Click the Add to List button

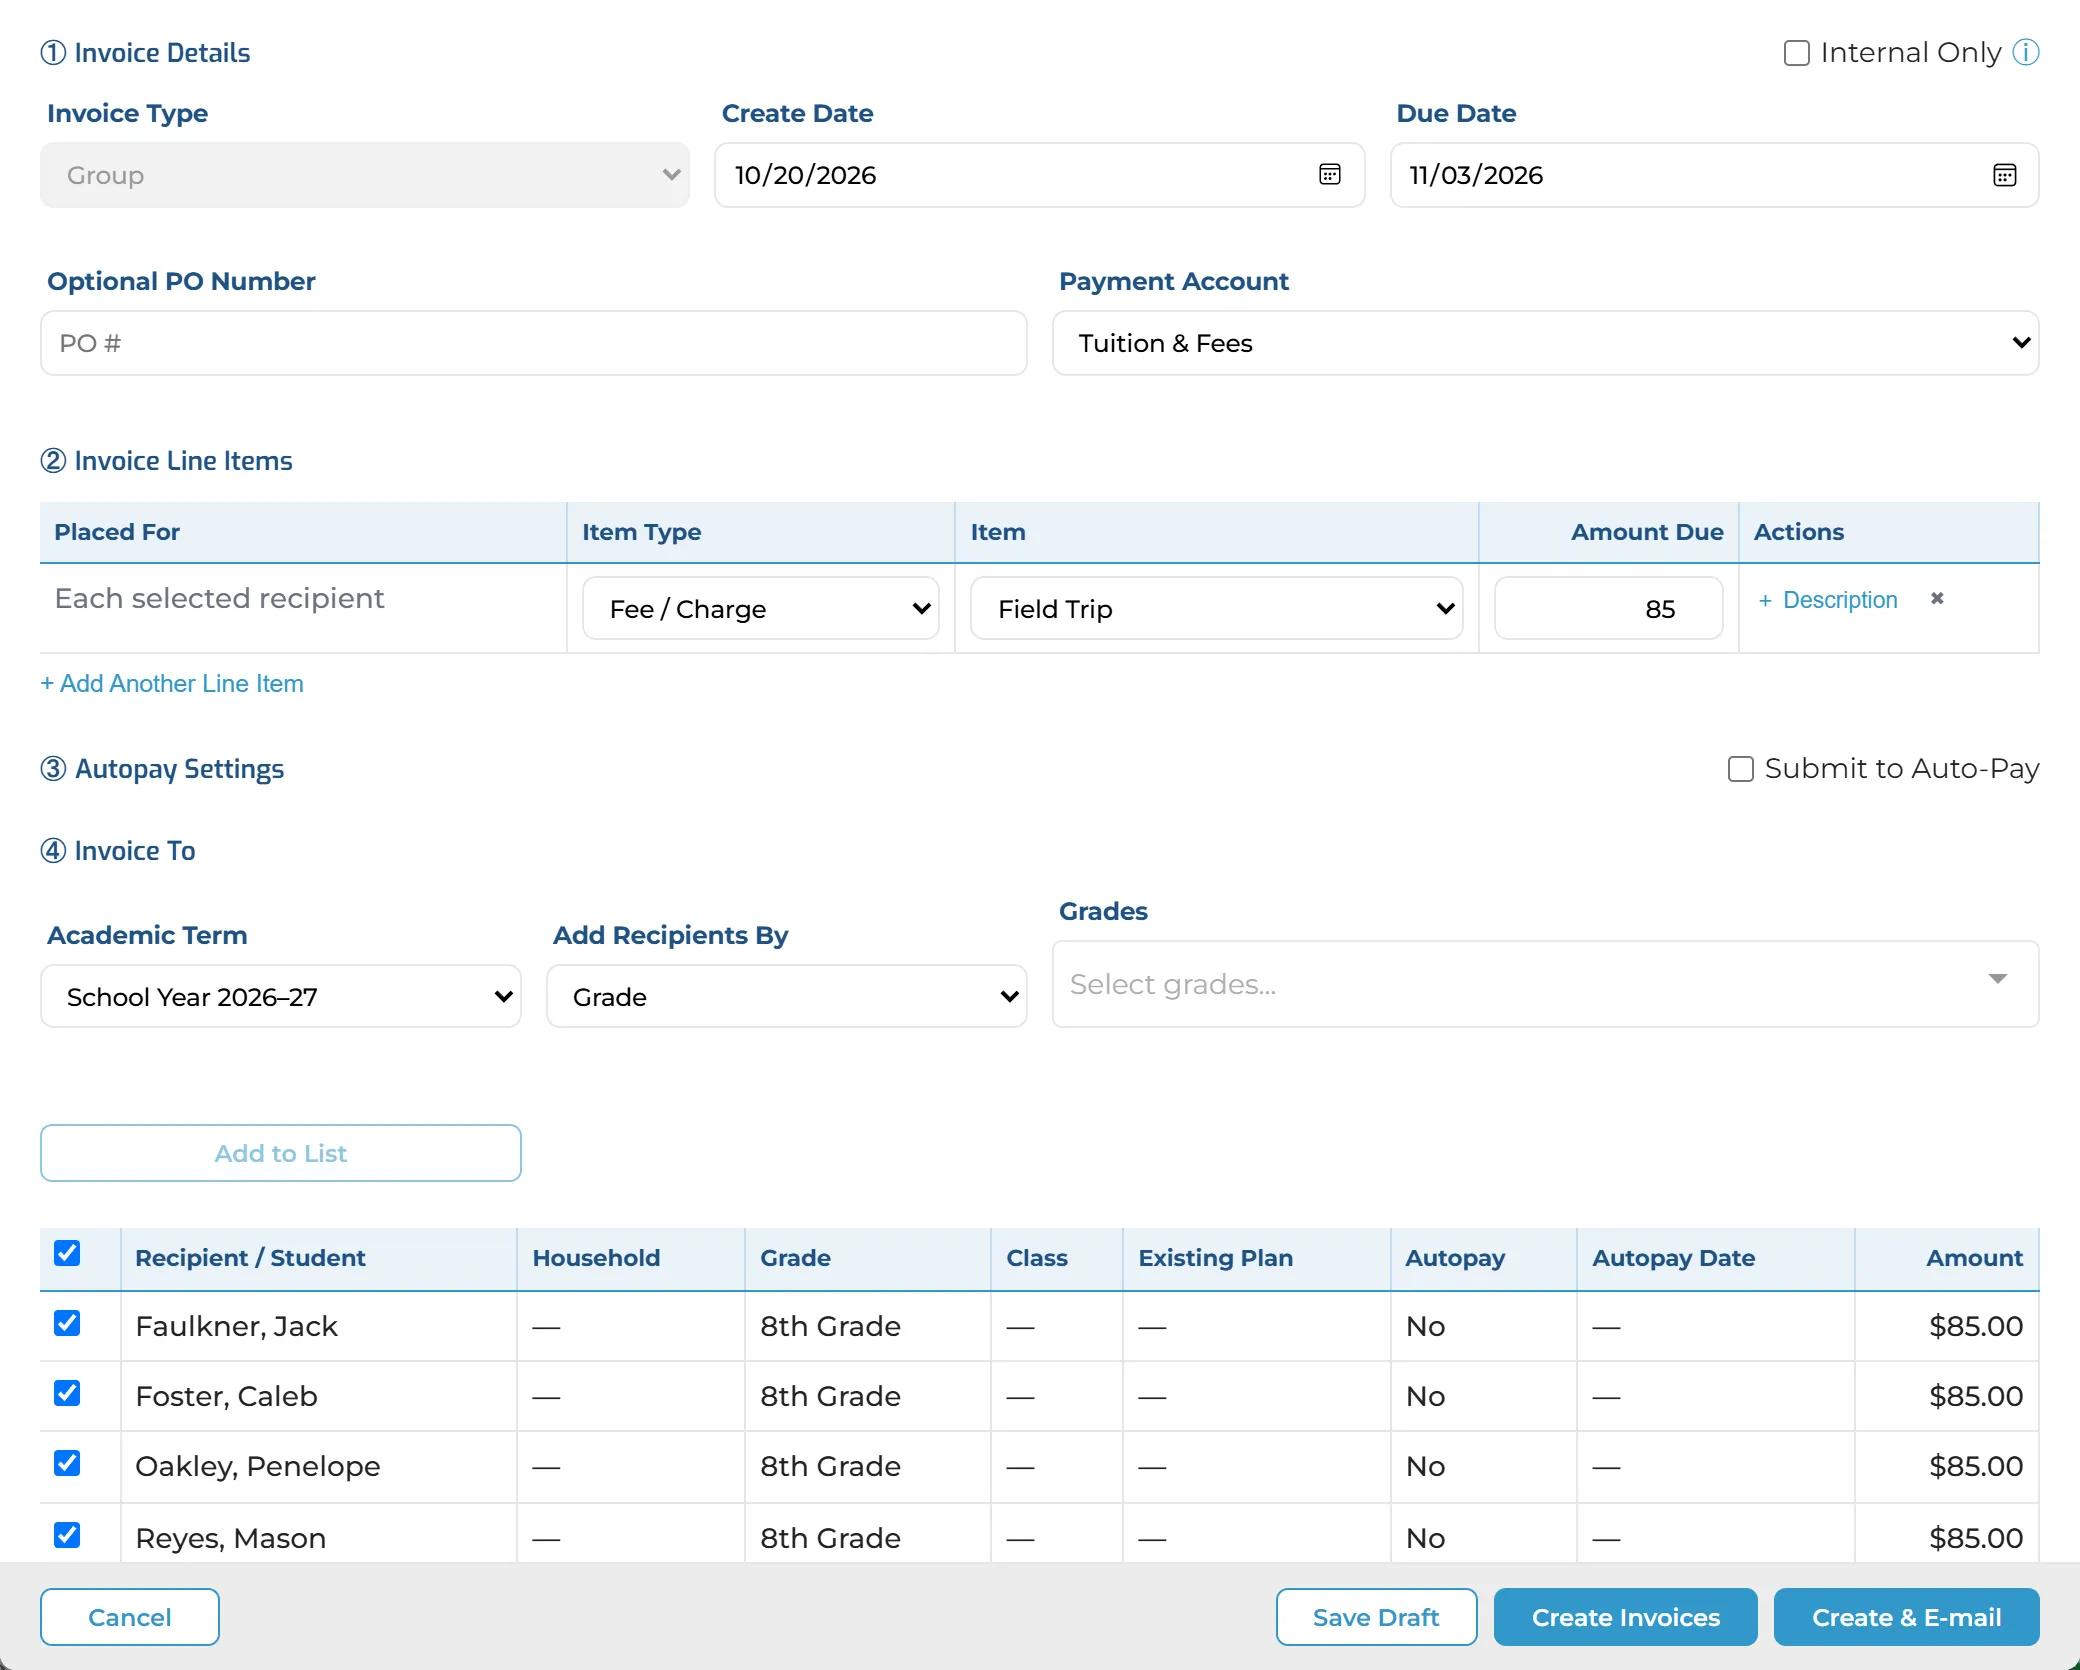pos(281,1153)
